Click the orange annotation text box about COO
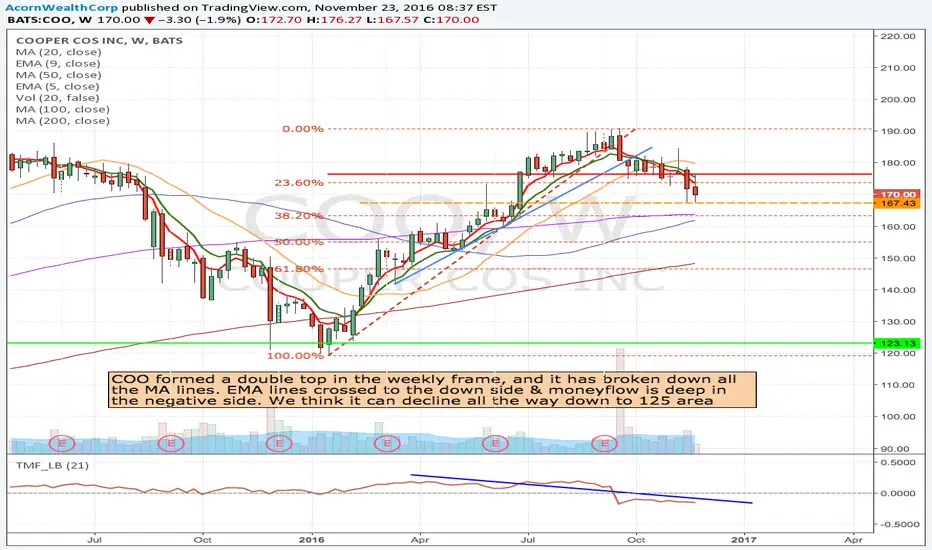 click(432, 390)
